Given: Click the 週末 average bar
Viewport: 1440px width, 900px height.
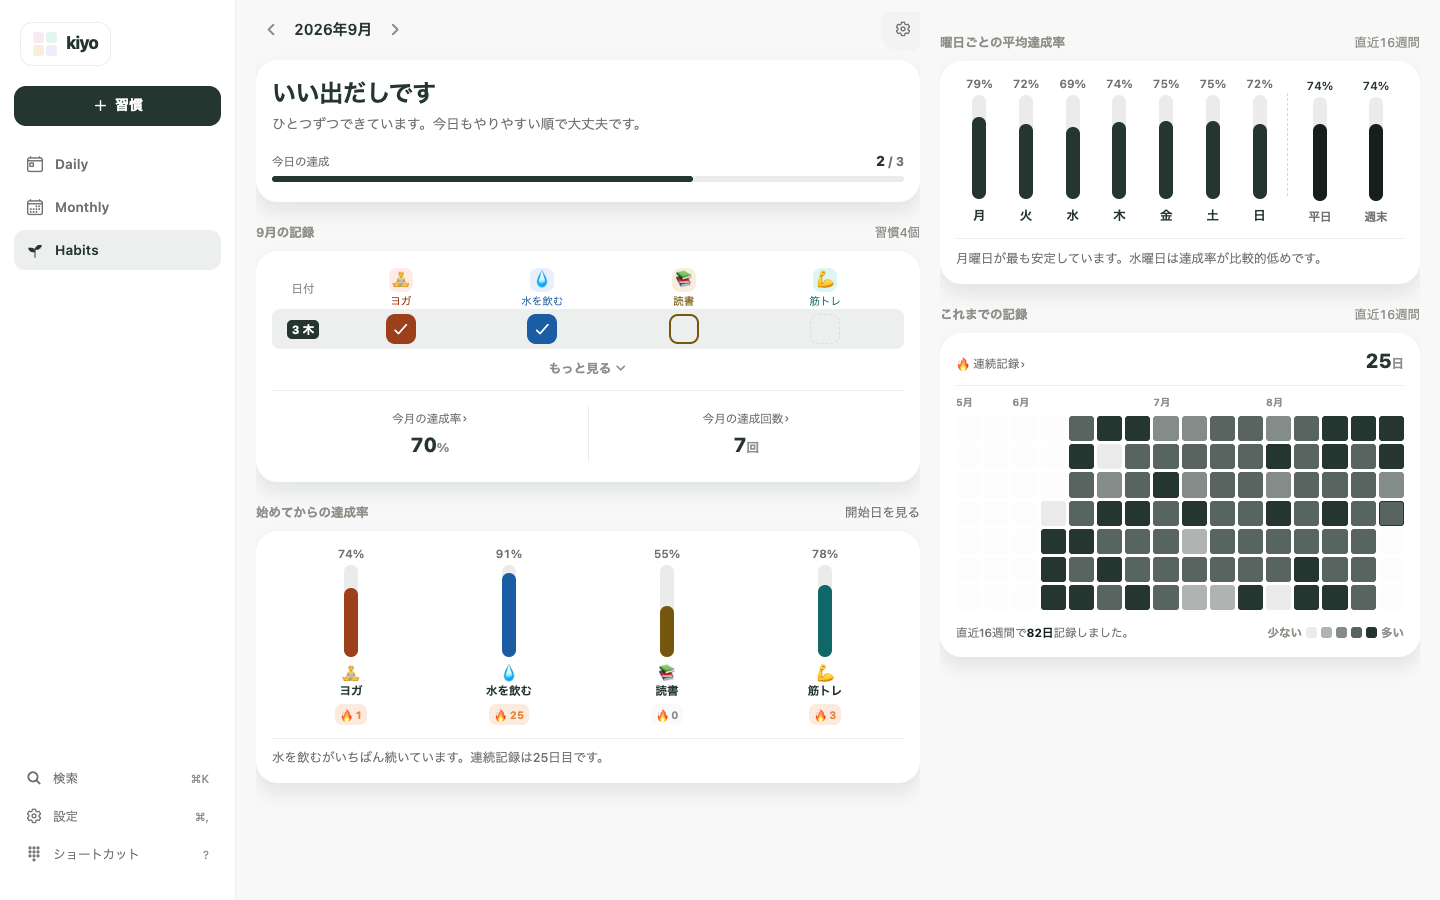Looking at the screenshot, I should tap(1376, 148).
